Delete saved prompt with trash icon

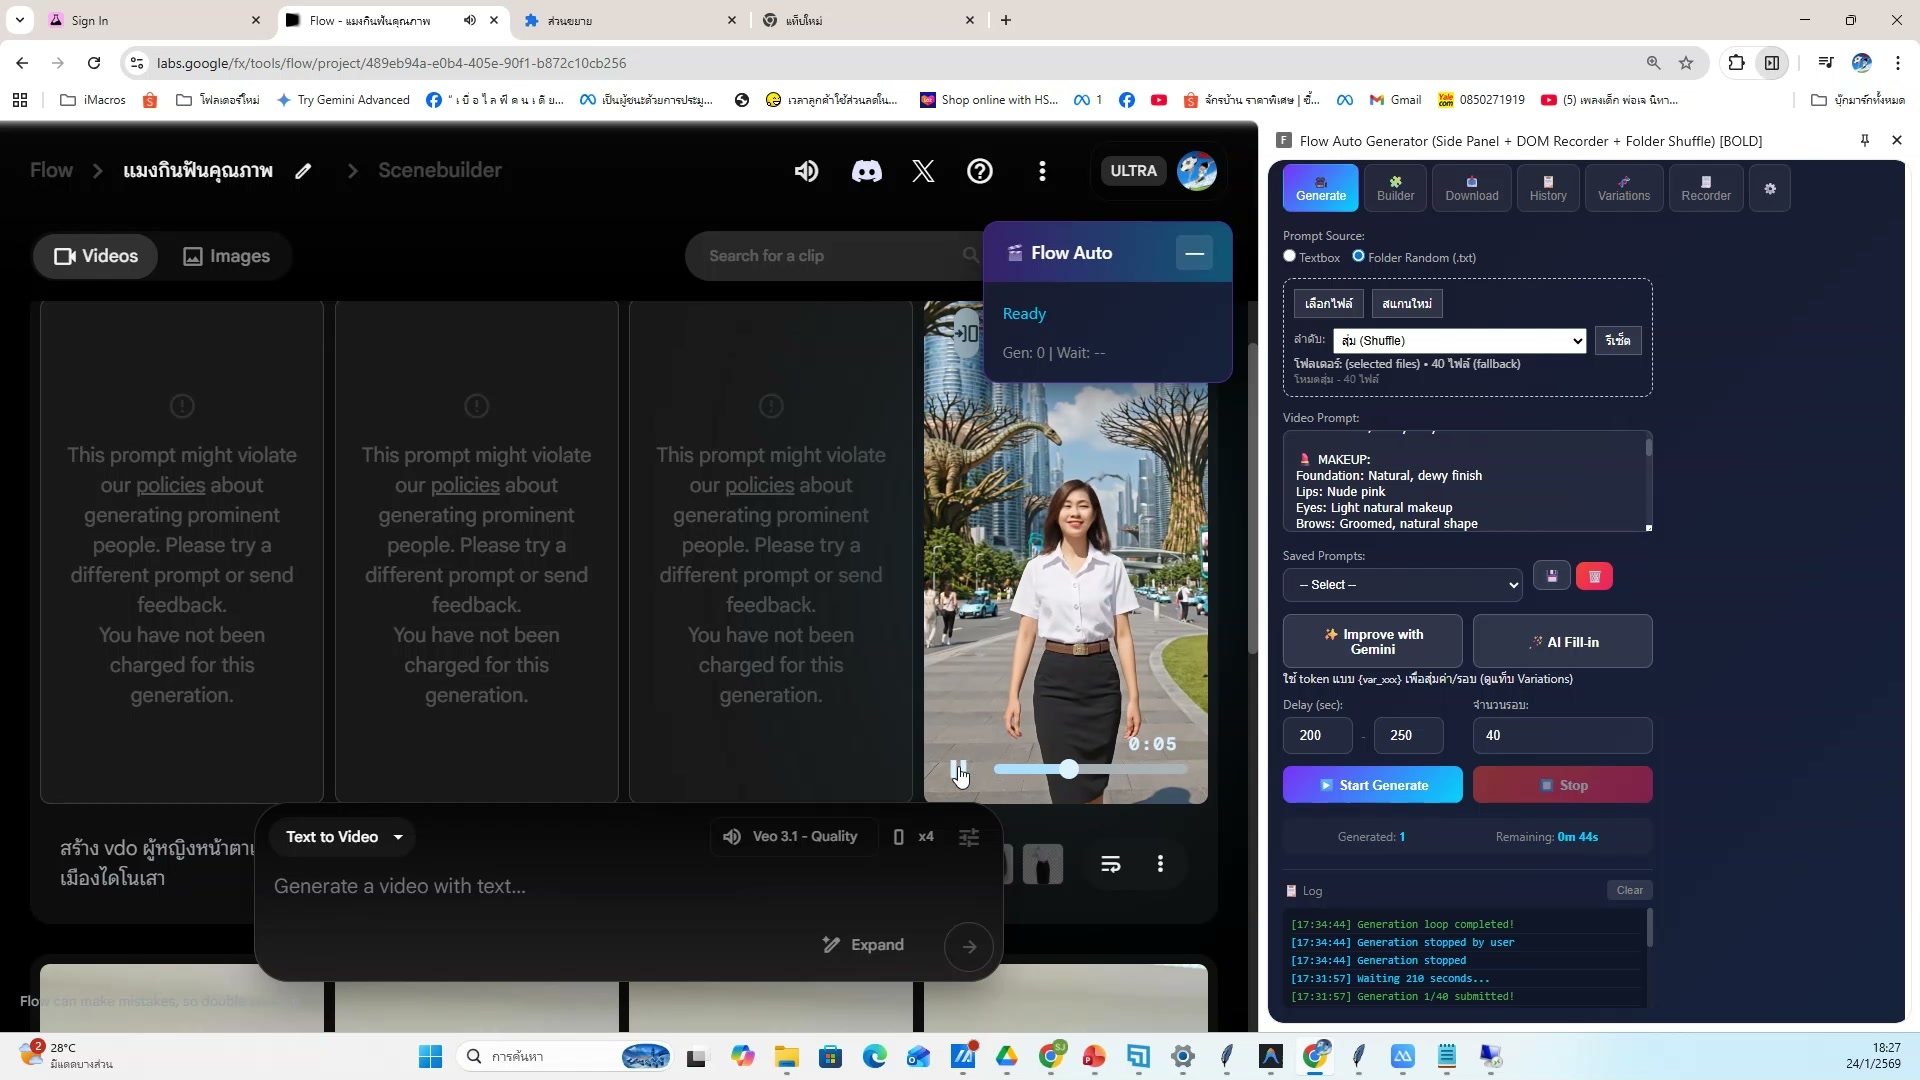pos(1594,576)
